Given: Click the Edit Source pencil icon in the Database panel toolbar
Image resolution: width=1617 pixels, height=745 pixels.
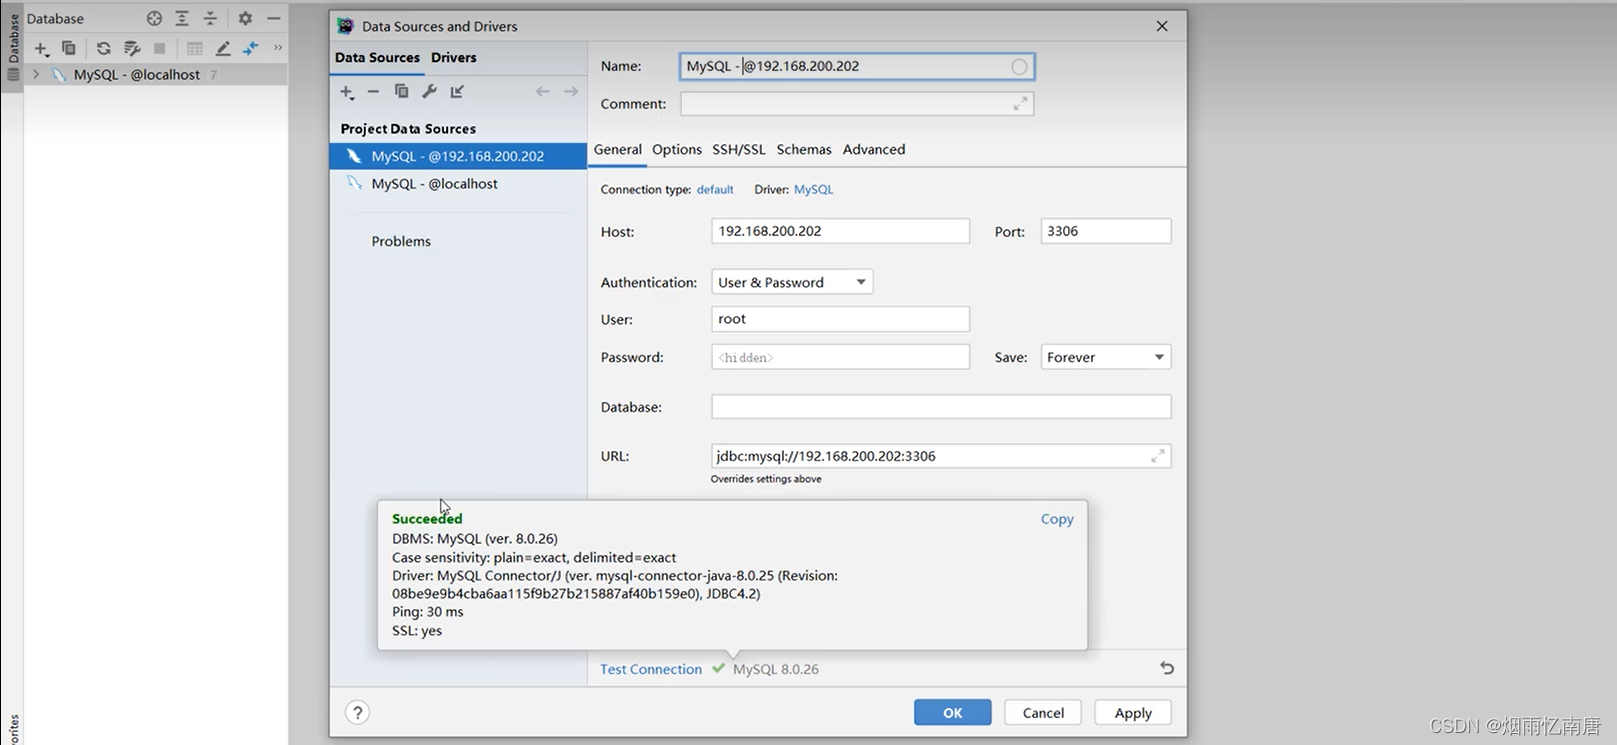Looking at the screenshot, I should (x=223, y=48).
